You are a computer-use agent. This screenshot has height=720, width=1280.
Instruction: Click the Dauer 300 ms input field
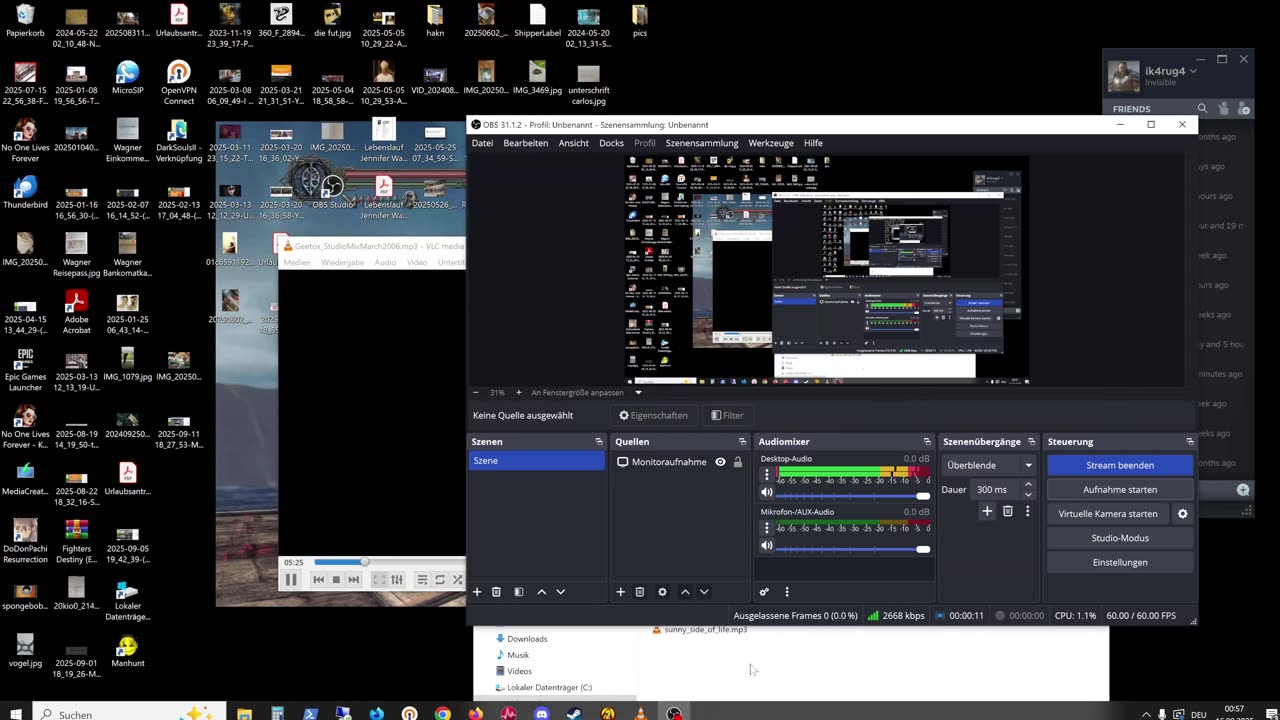click(996, 489)
